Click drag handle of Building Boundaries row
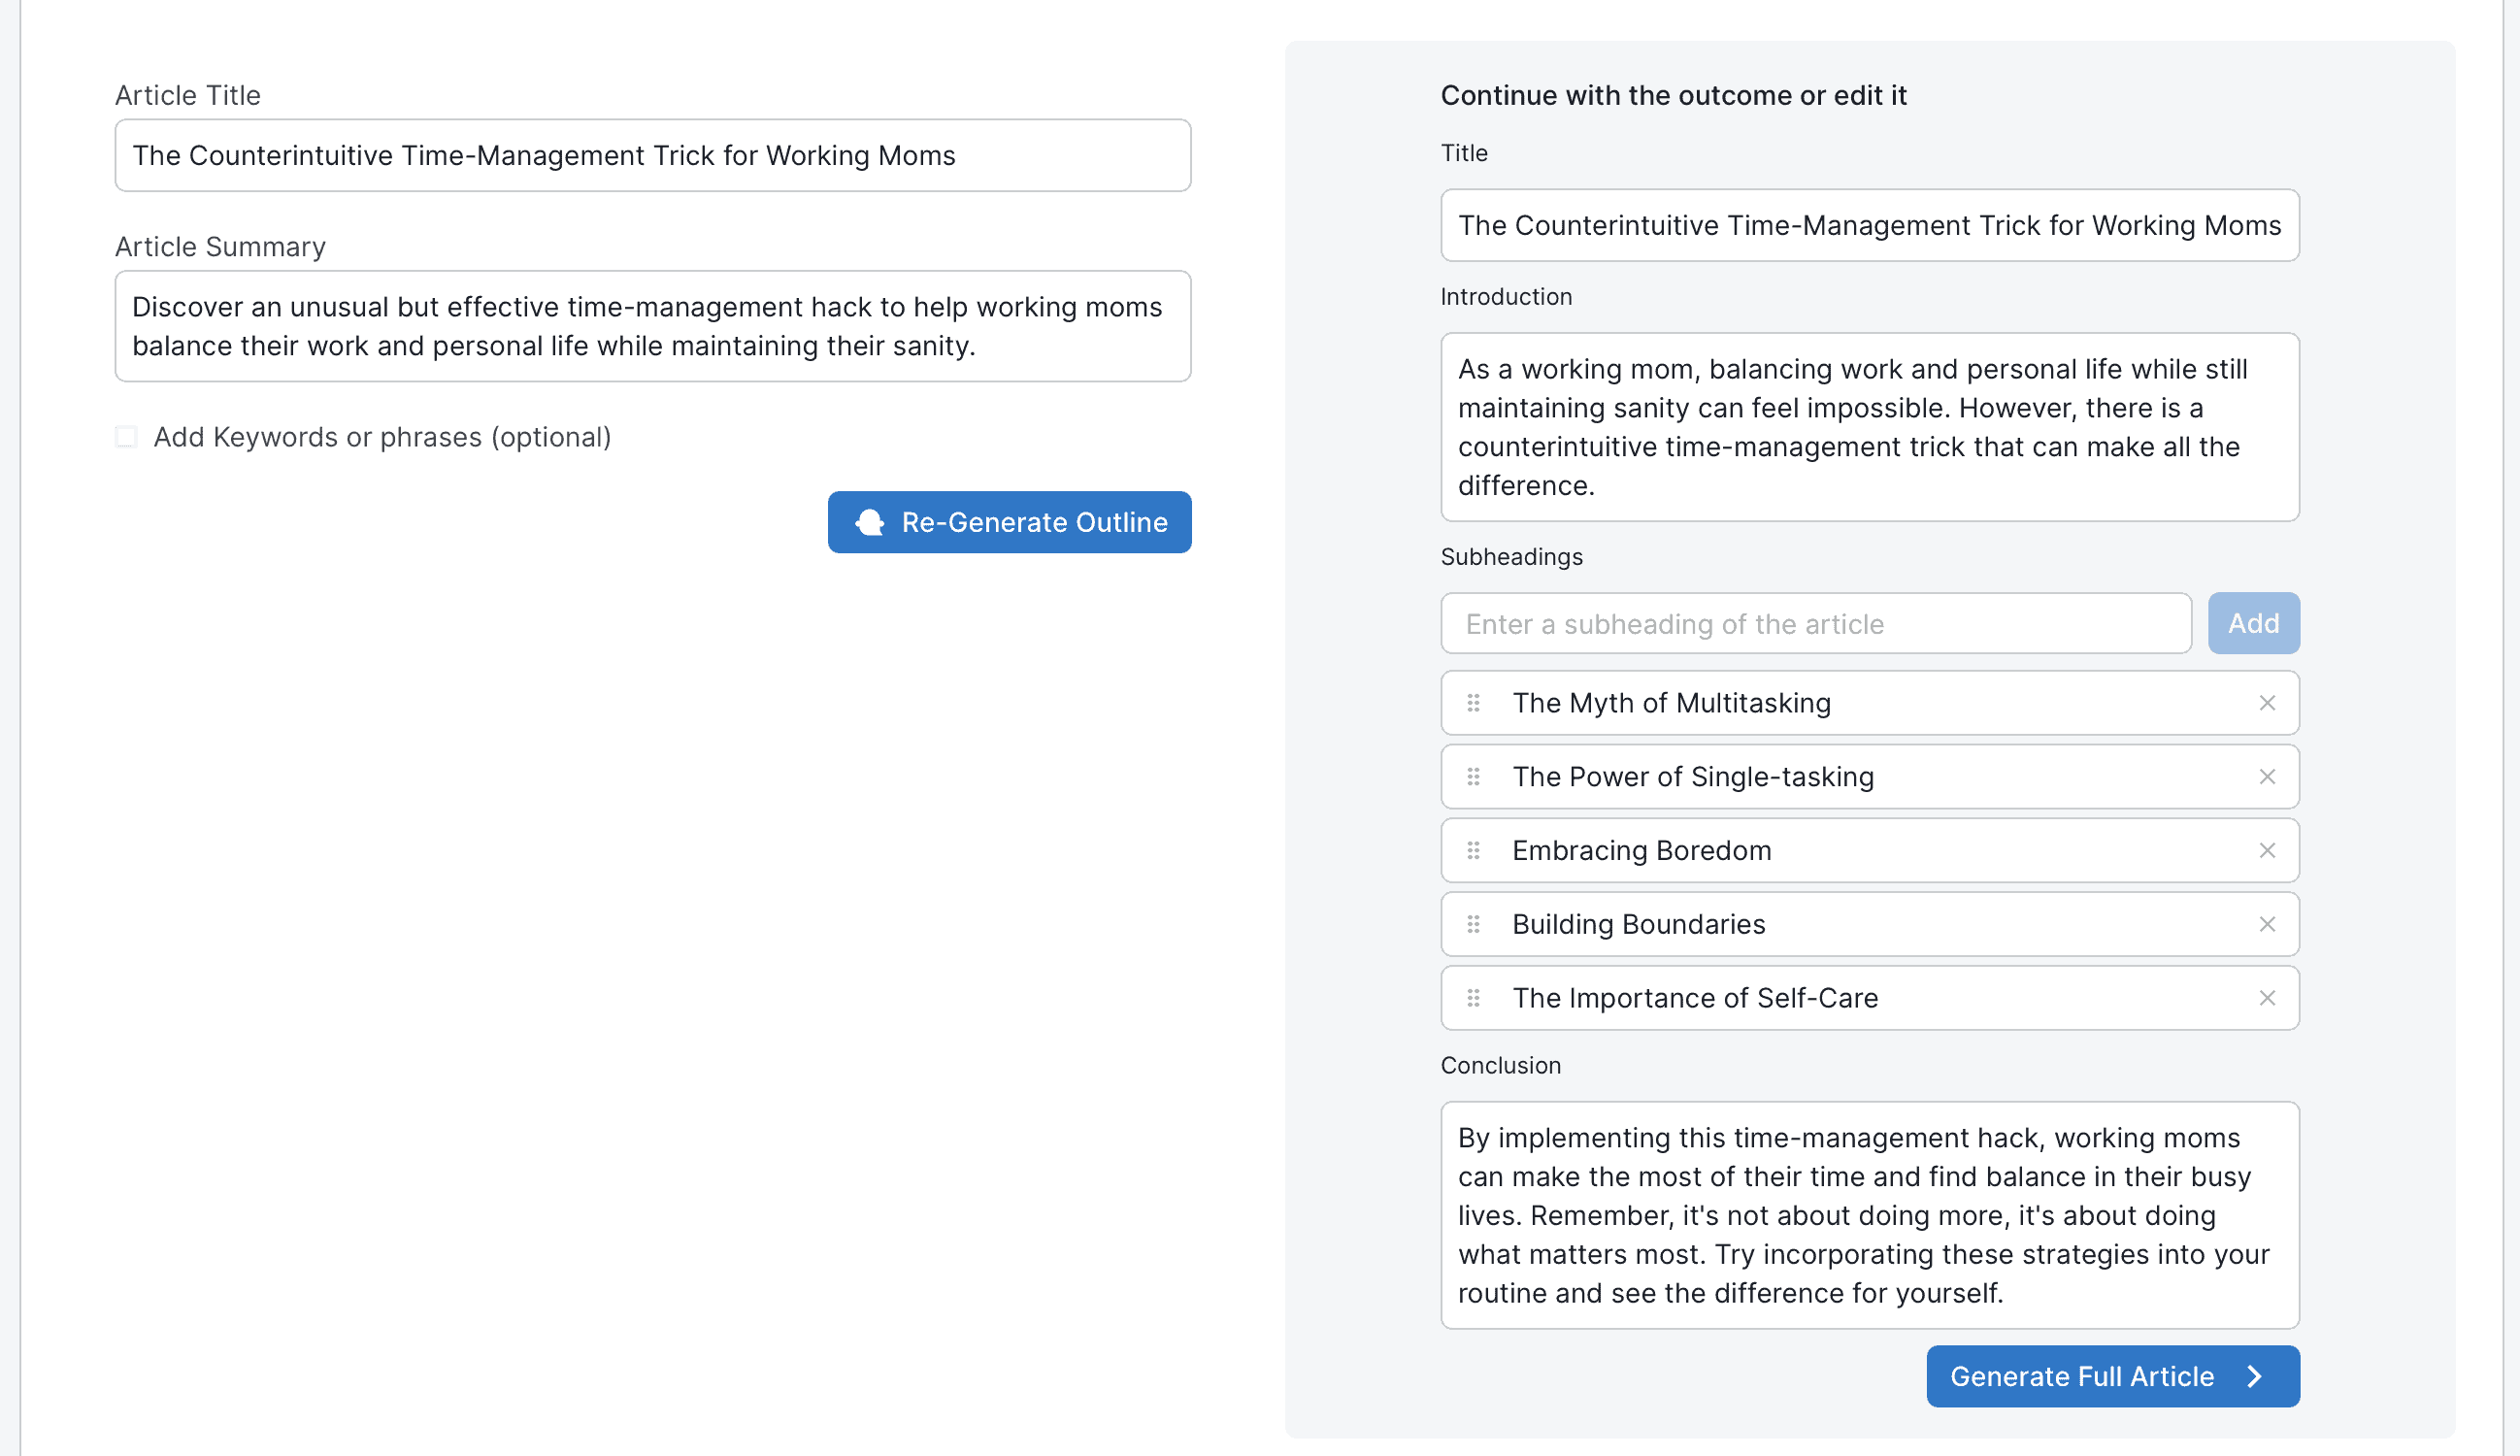 [1473, 924]
